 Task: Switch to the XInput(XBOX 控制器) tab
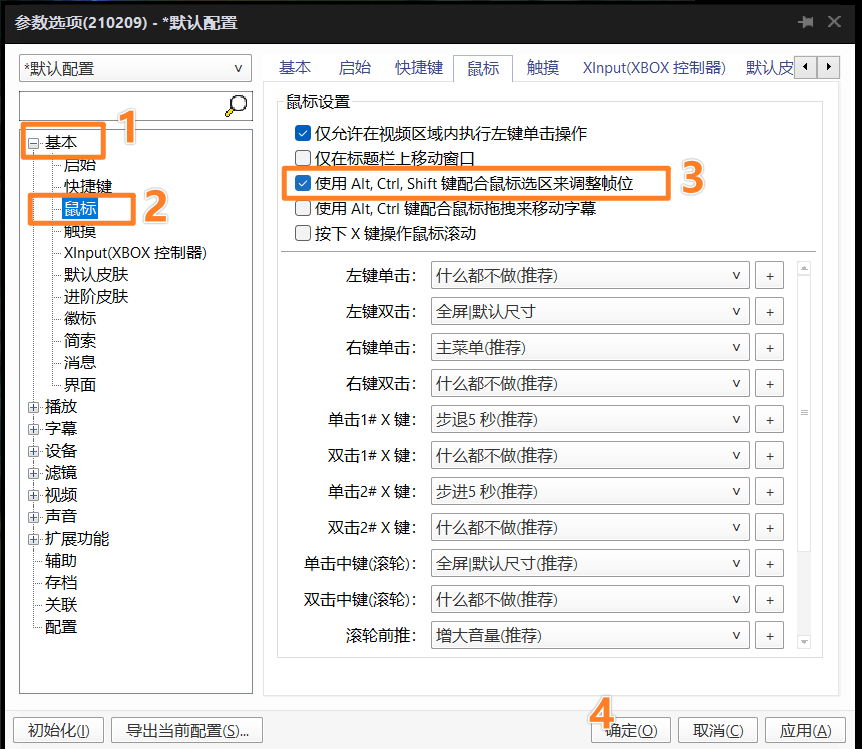654,68
